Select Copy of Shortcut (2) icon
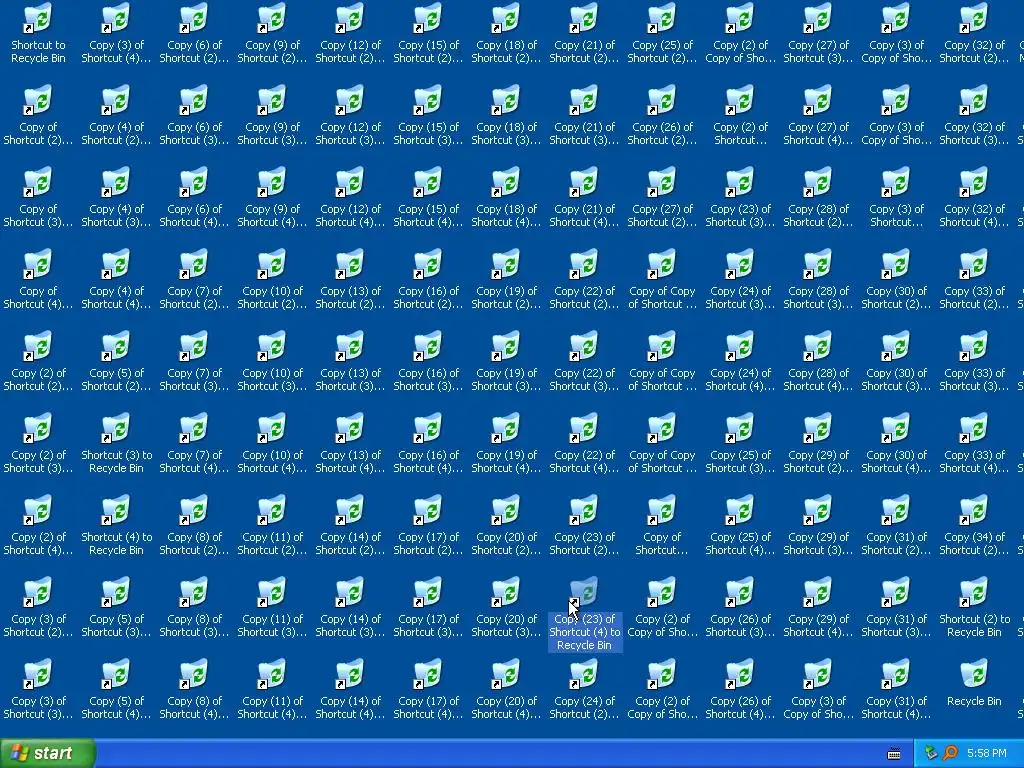This screenshot has height=768, width=1024. pyautogui.click(x=38, y=116)
